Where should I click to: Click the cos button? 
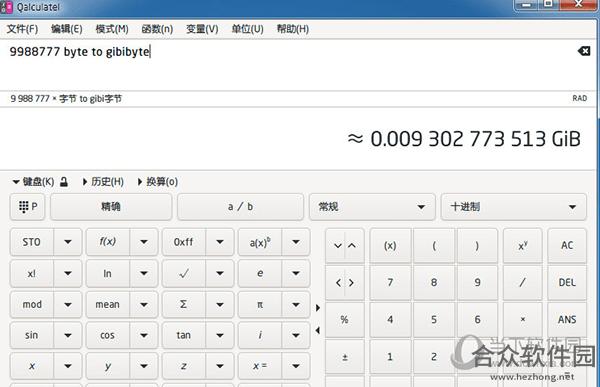[x=108, y=335]
